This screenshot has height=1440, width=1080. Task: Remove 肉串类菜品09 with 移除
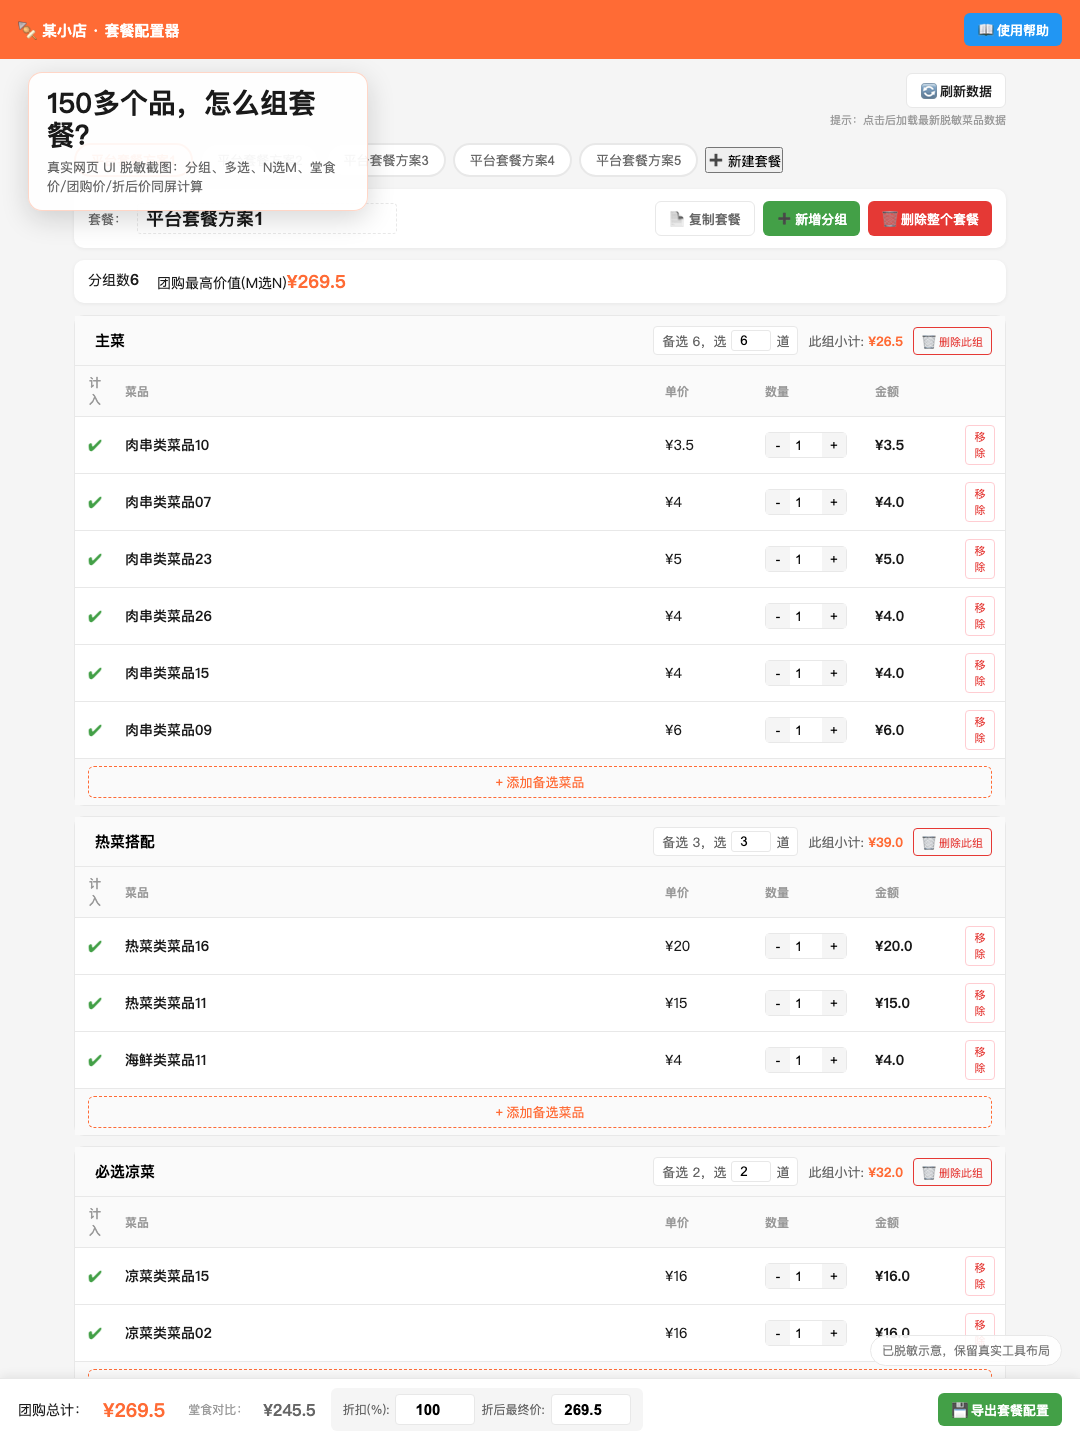(x=980, y=730)
